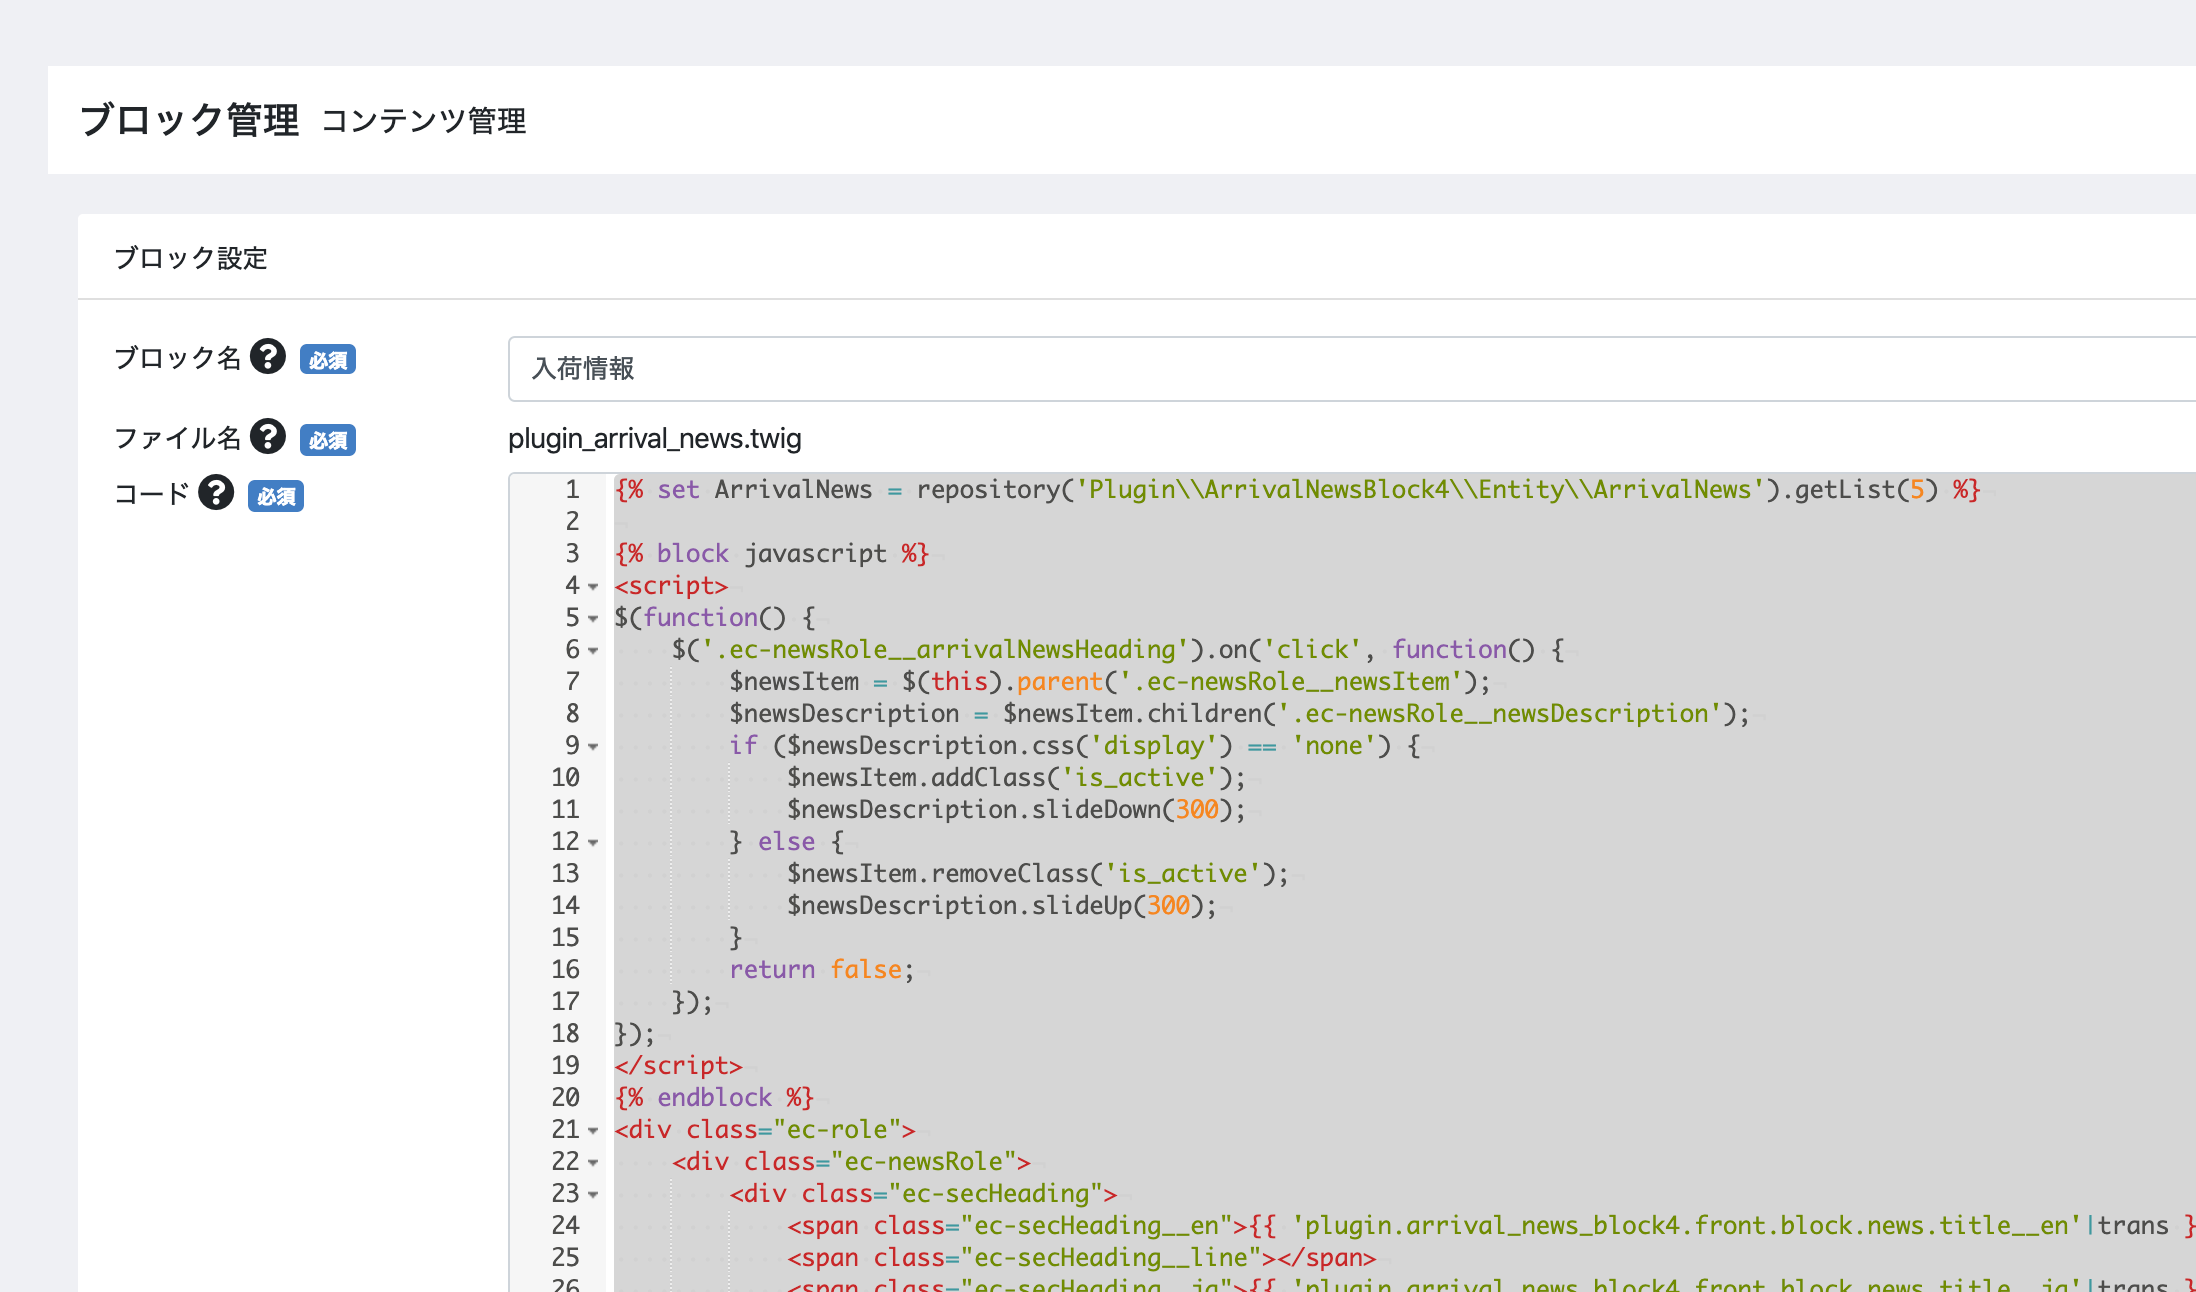The width and height of the screenshot is (2196, 1292).
Task: Click the 必須 badge beside ブロック名
Action: point(328,360)
